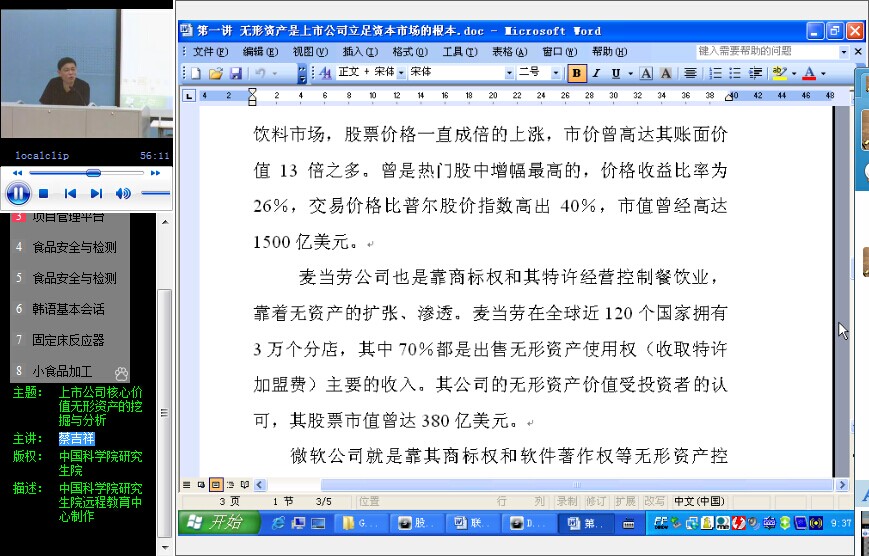Click Show Desktop icon in quick launch
The image size is (869, 556).
[319, 523]
